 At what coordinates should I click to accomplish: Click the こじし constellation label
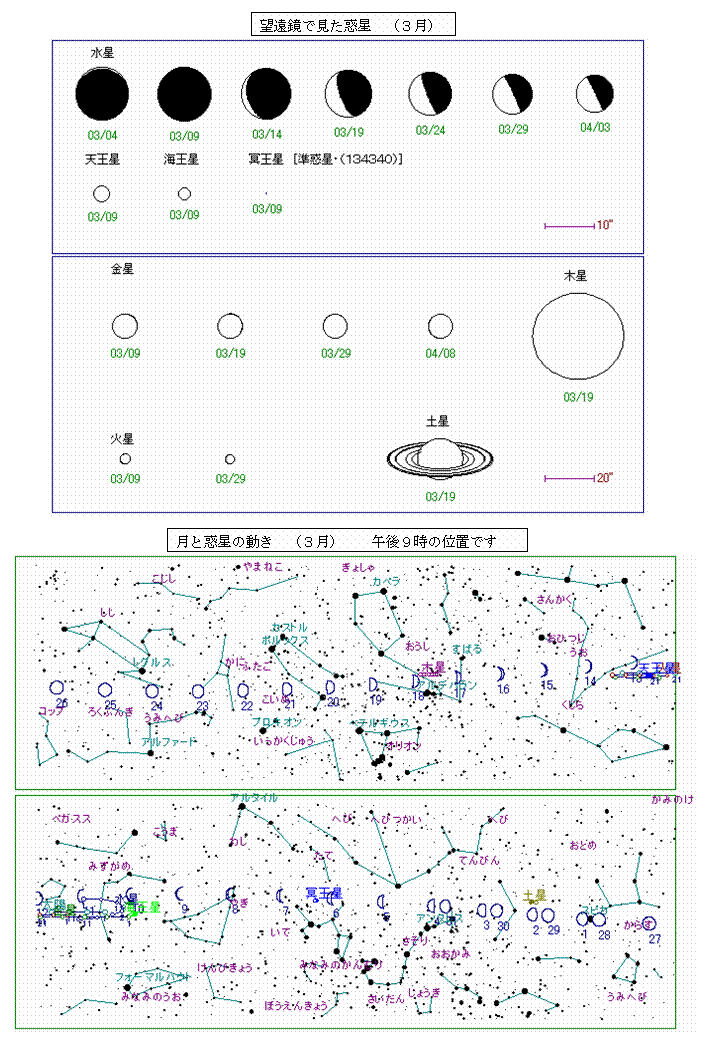164,578
